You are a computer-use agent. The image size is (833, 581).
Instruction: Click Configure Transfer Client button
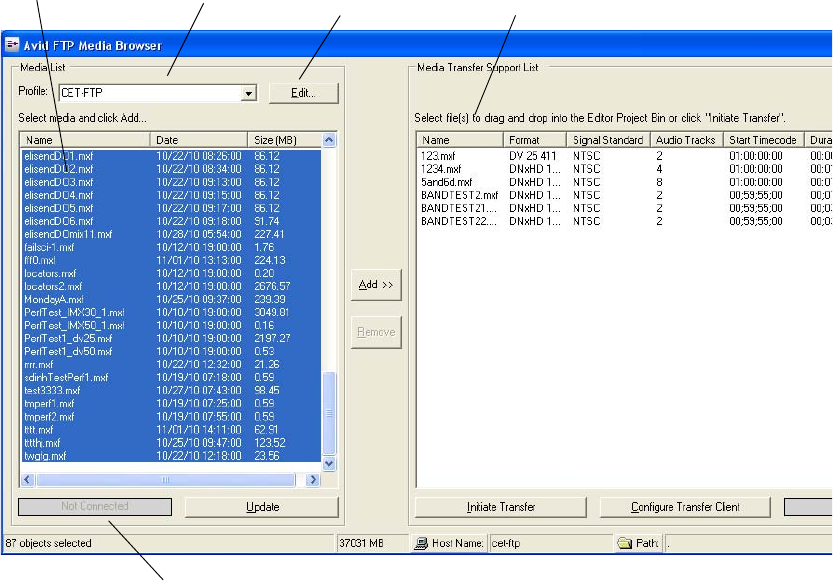point(685,507)
